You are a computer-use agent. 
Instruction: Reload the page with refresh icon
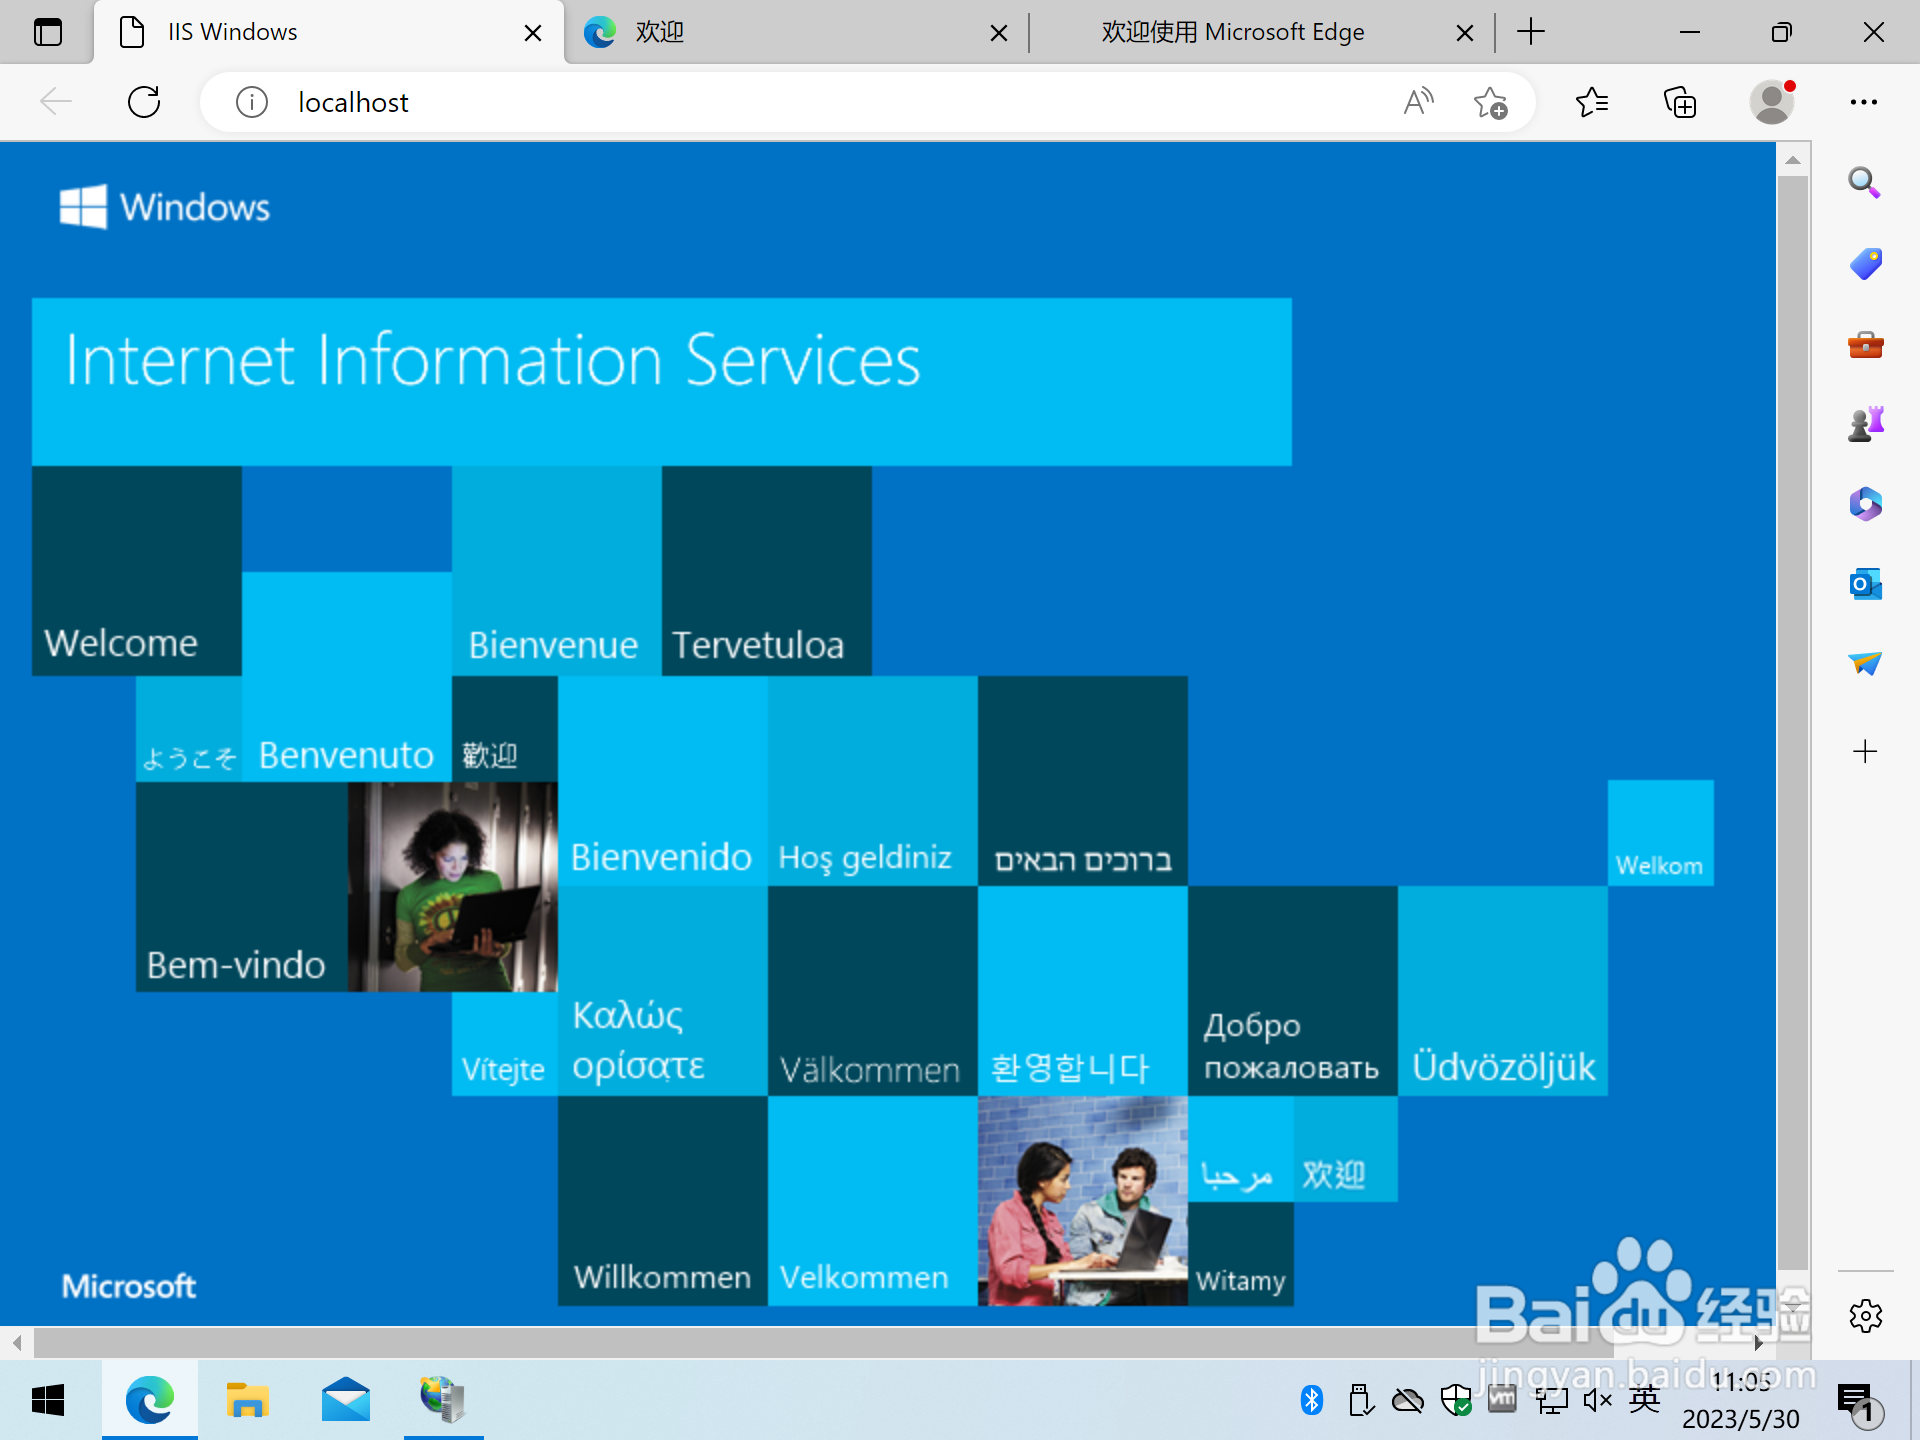click(x=144, y=102)
